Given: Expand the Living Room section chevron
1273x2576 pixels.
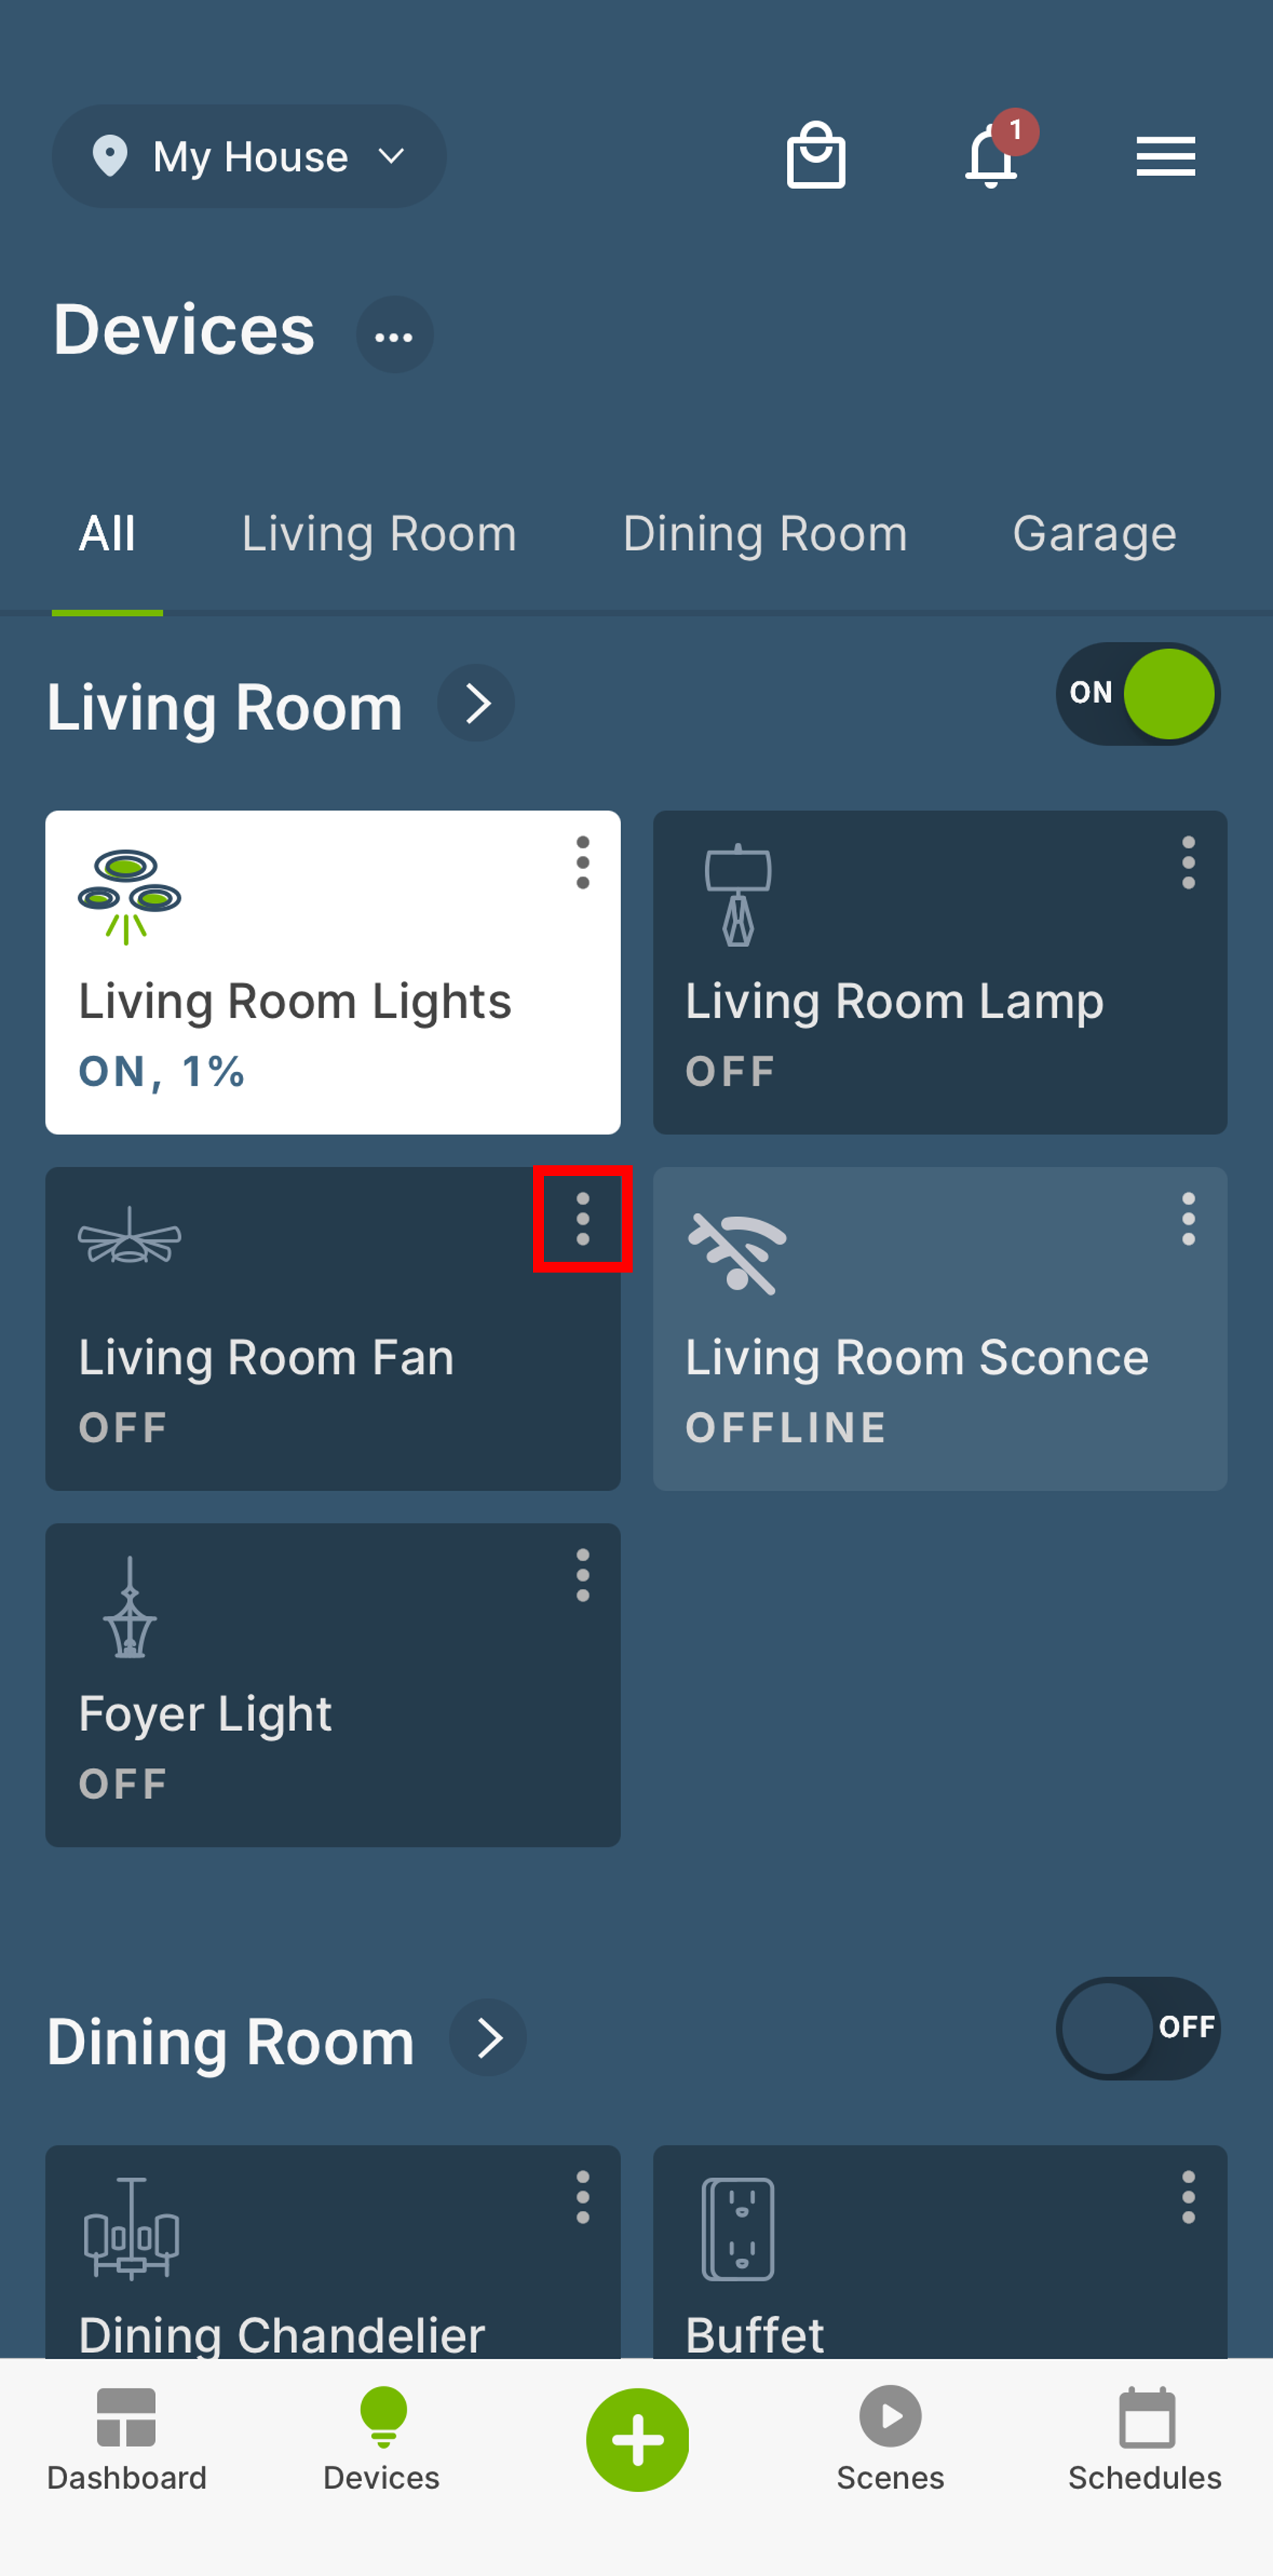Looking at the screenshot, I should 476,703.
